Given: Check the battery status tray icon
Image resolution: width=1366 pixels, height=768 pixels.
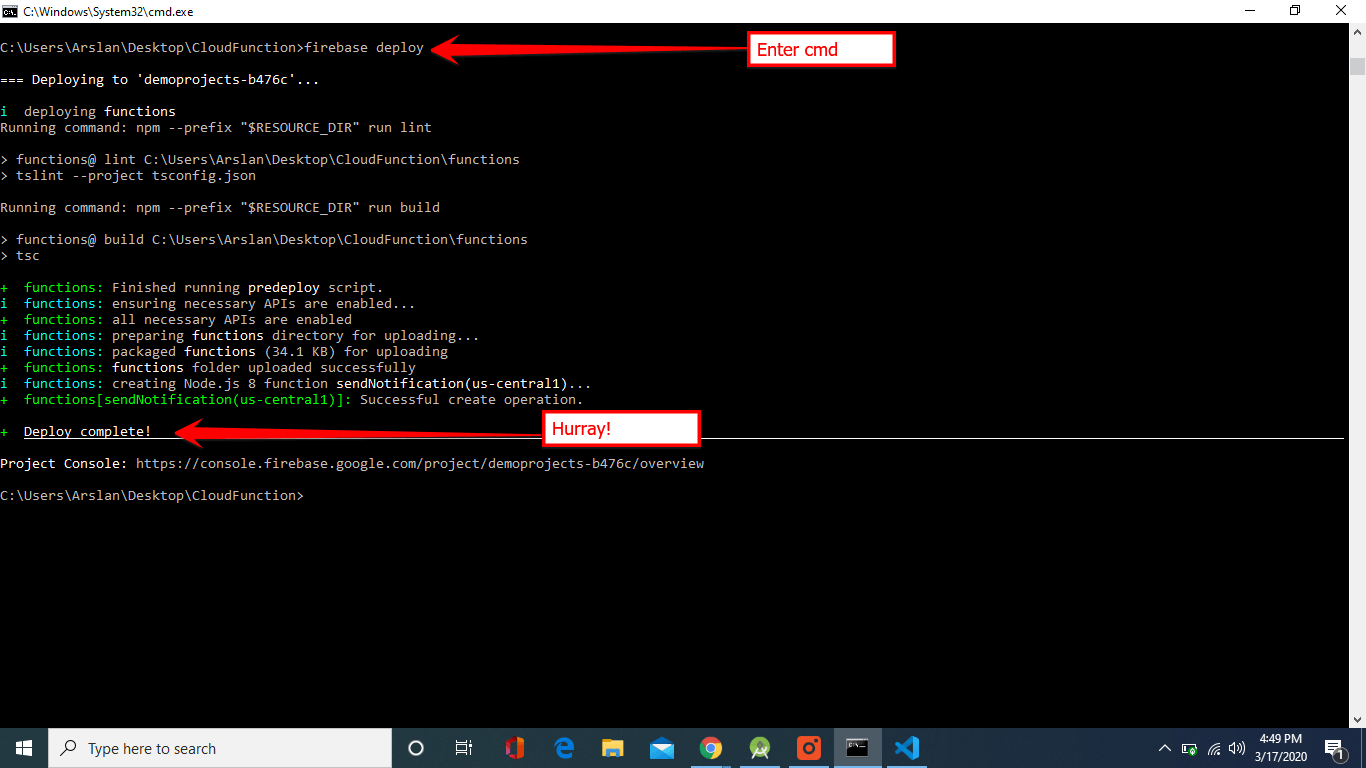Looking at the screenshot, I should [x=1190, y=748].
